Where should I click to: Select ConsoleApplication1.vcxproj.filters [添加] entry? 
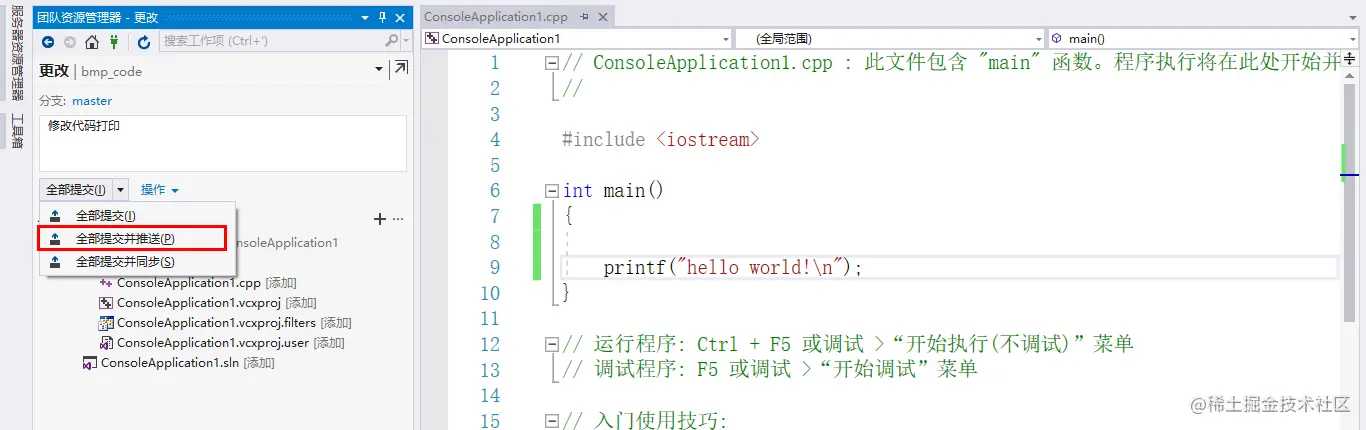[234, 323]
